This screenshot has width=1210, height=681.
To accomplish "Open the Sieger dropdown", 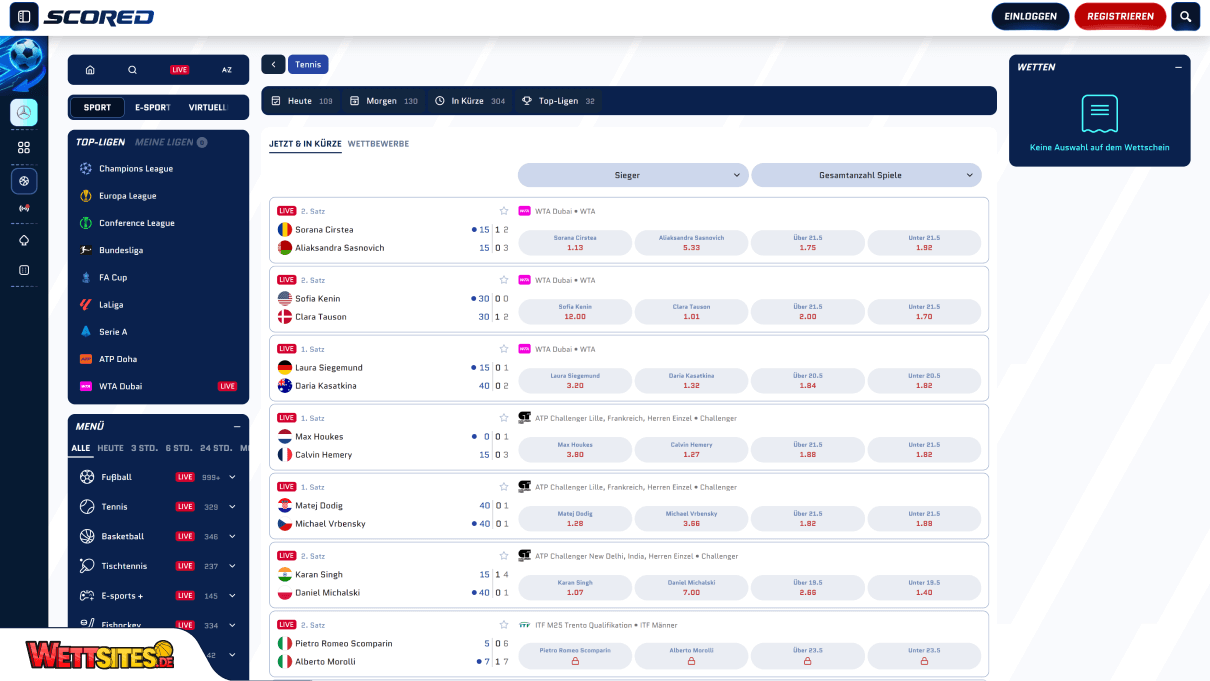I will coord(632,174).
